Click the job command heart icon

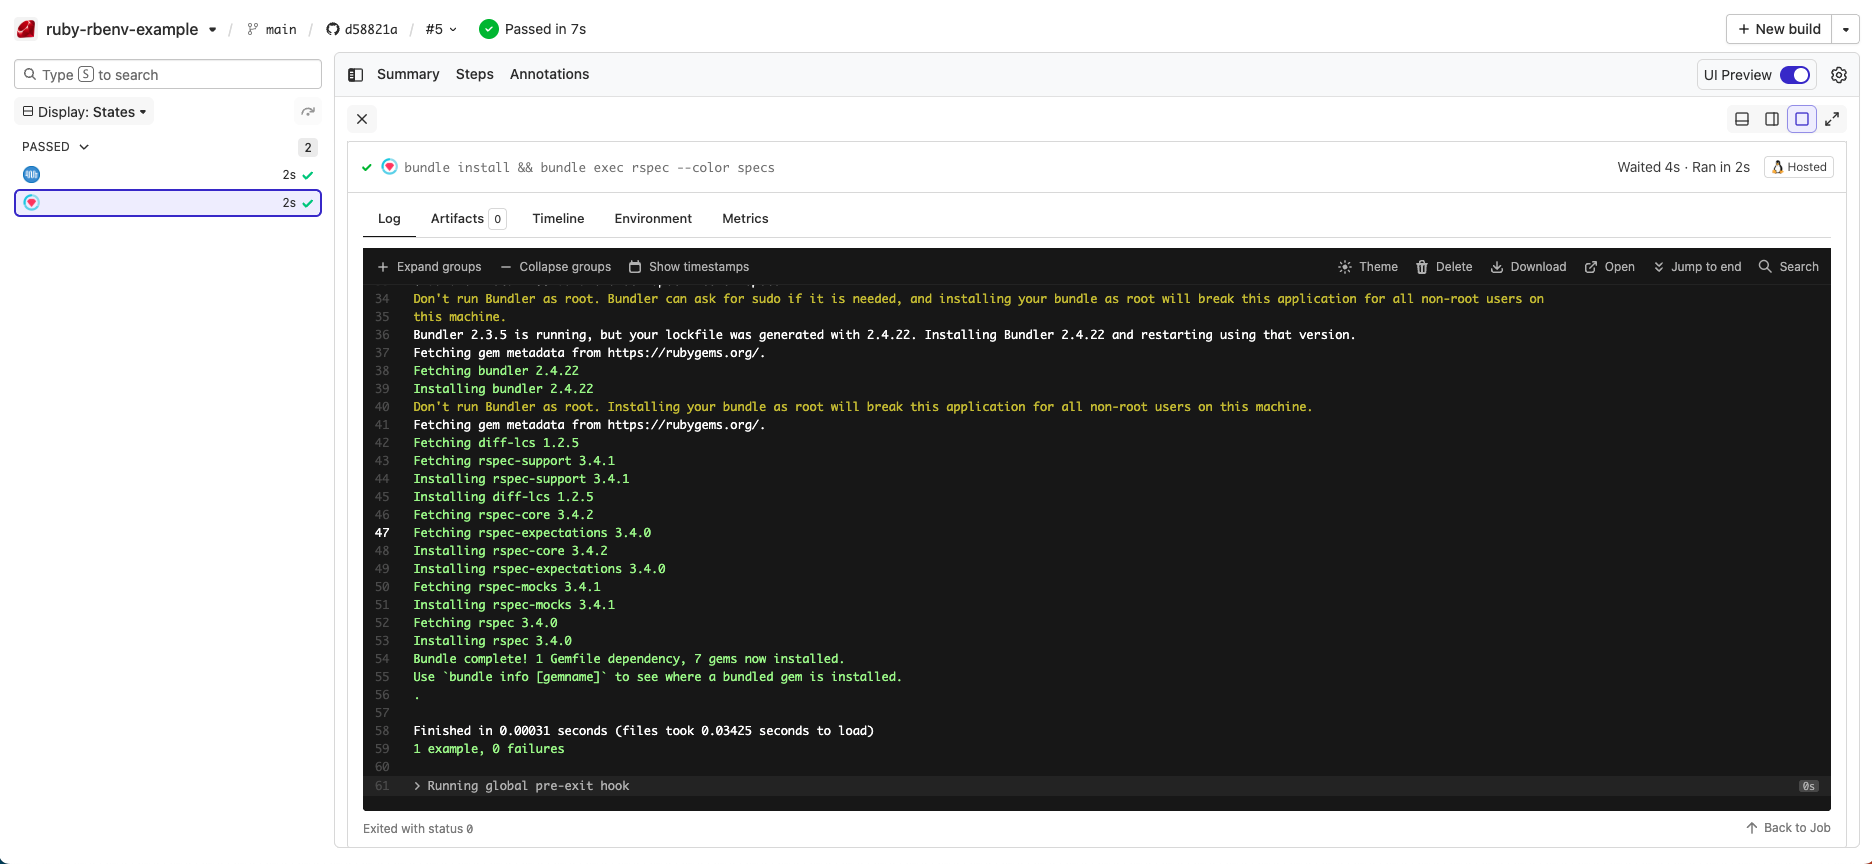pos(390,167)
